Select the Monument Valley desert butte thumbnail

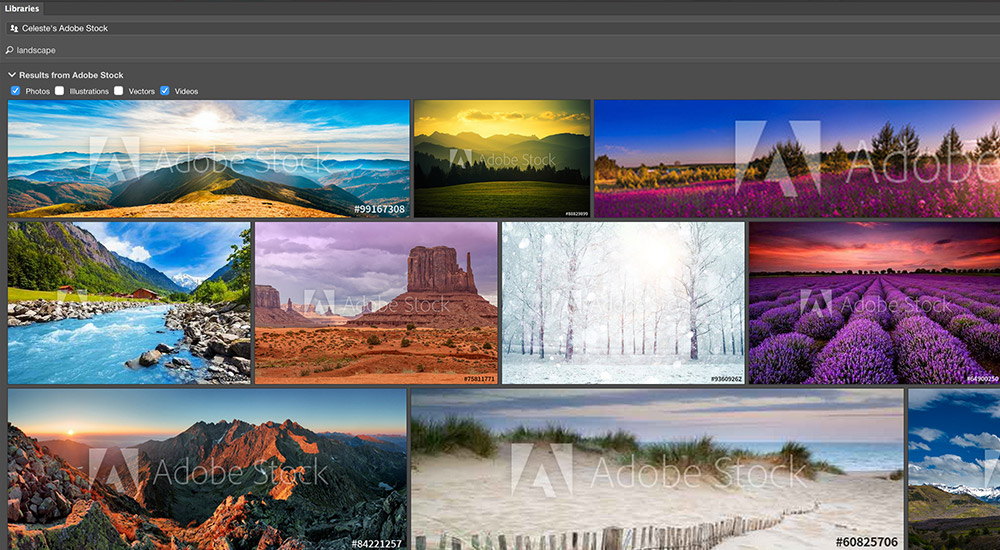[x=376, y=303]
